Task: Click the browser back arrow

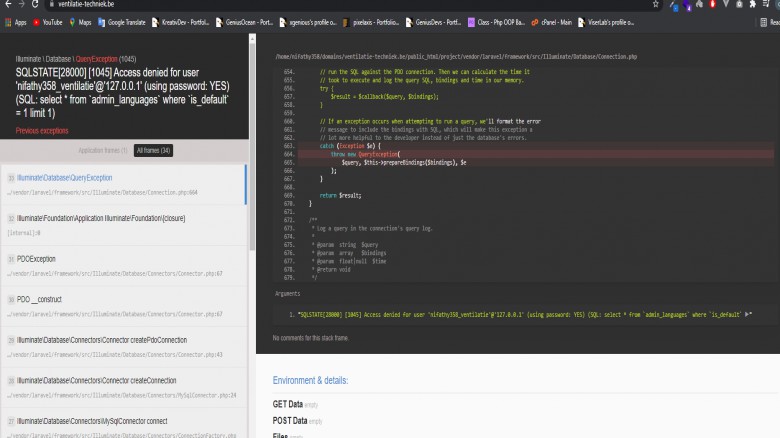Action: (x=8, y=5)
